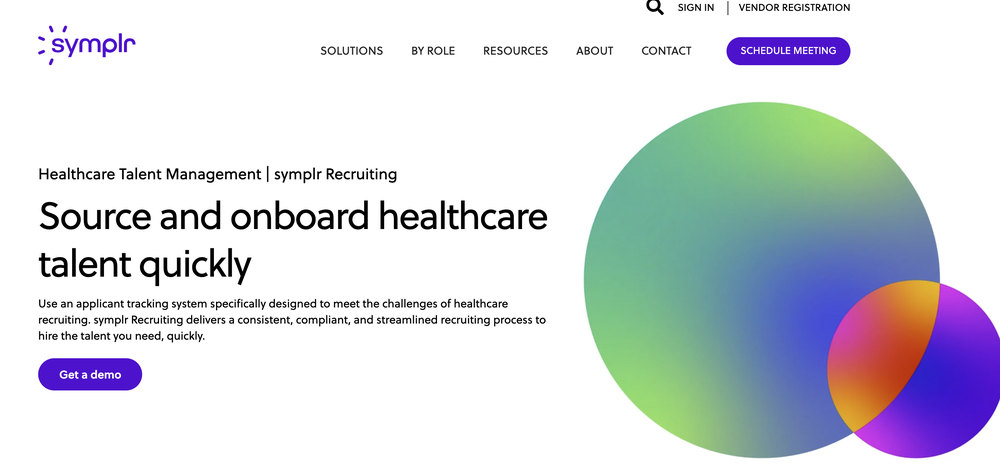Select the About menu item

coord(595,51)
